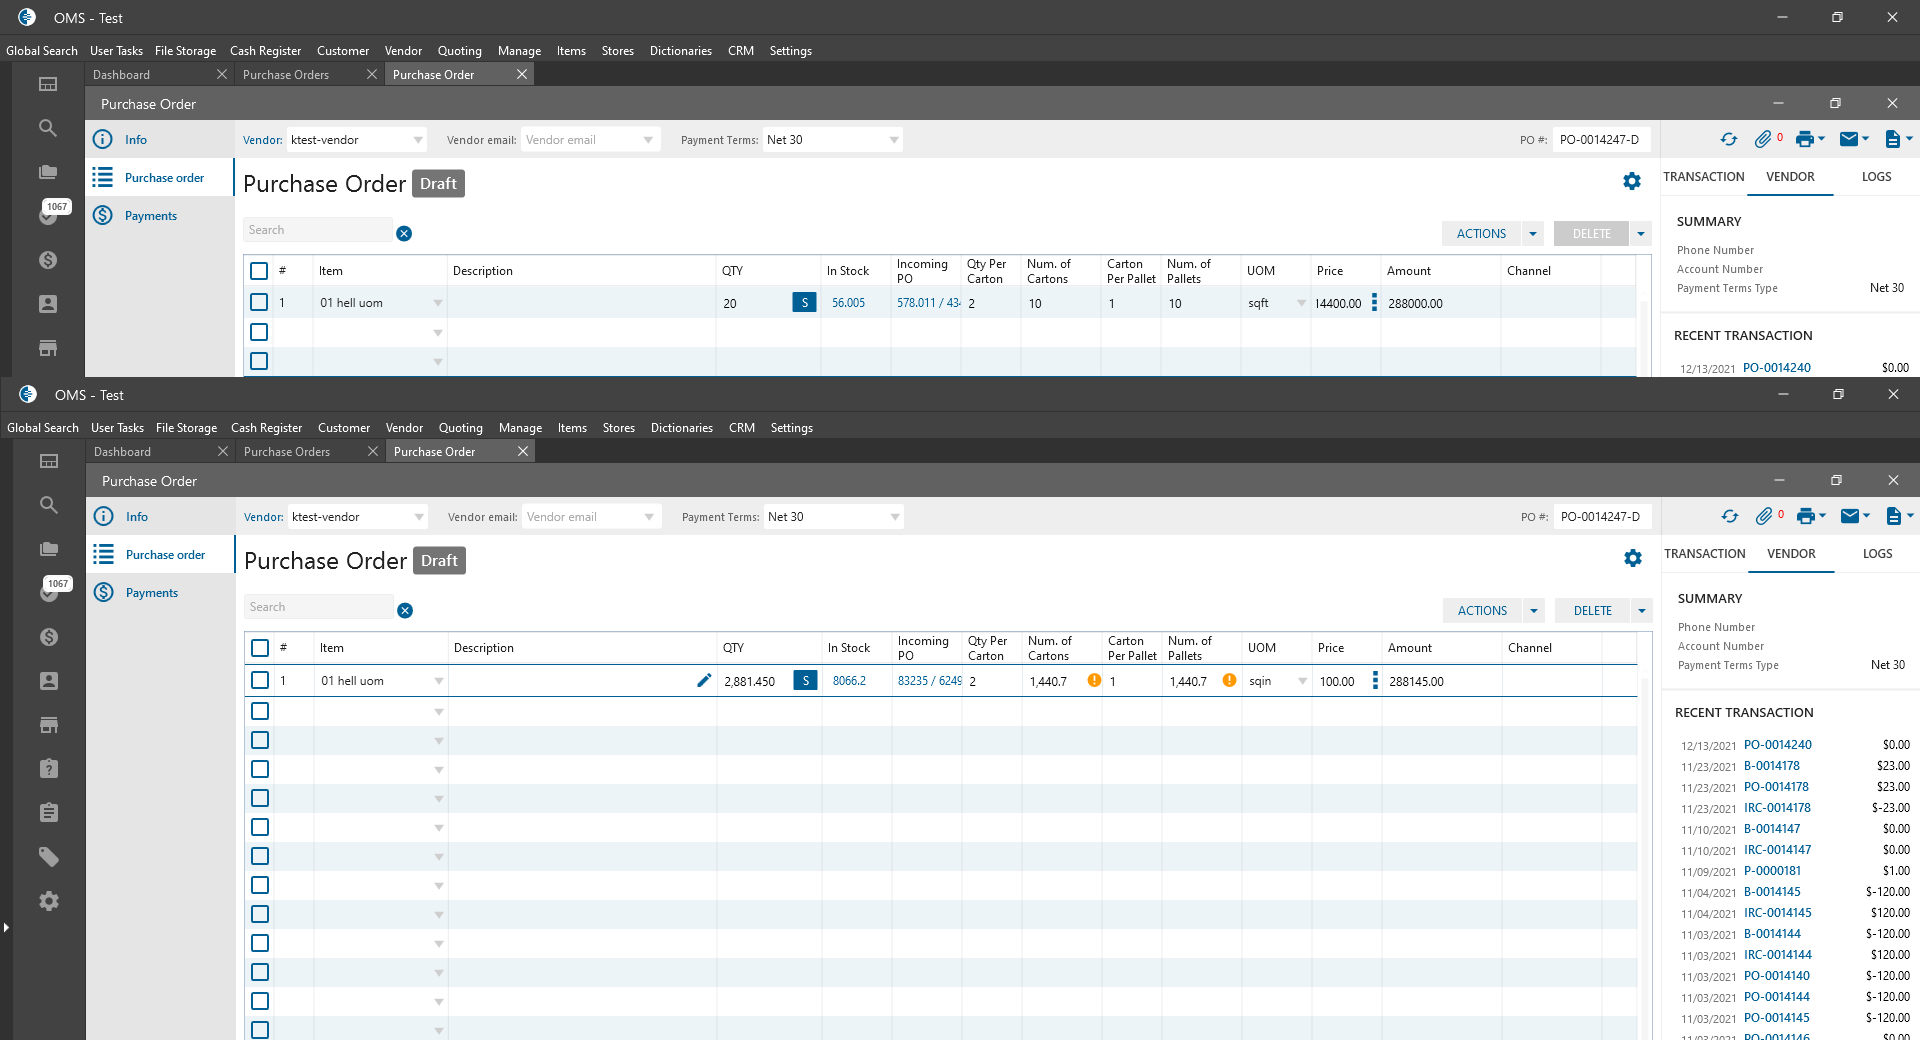The width and height of the screenshot is (1920, 1040).
Task: Switch to the LOGS tab in the lower window
Action: (x=1877, y=554)
